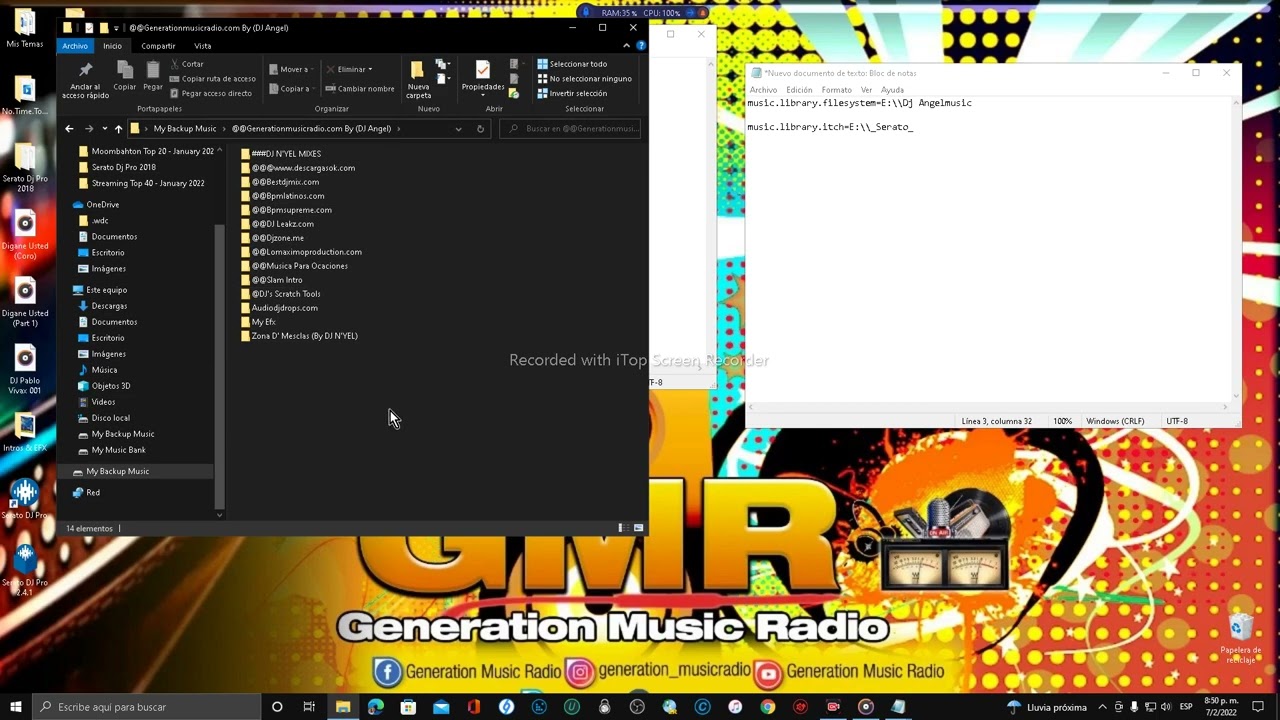Screen dimensions: 1280x720
Task: Create a Nueva carpeta from ribbon
Action: click(418, 79)
